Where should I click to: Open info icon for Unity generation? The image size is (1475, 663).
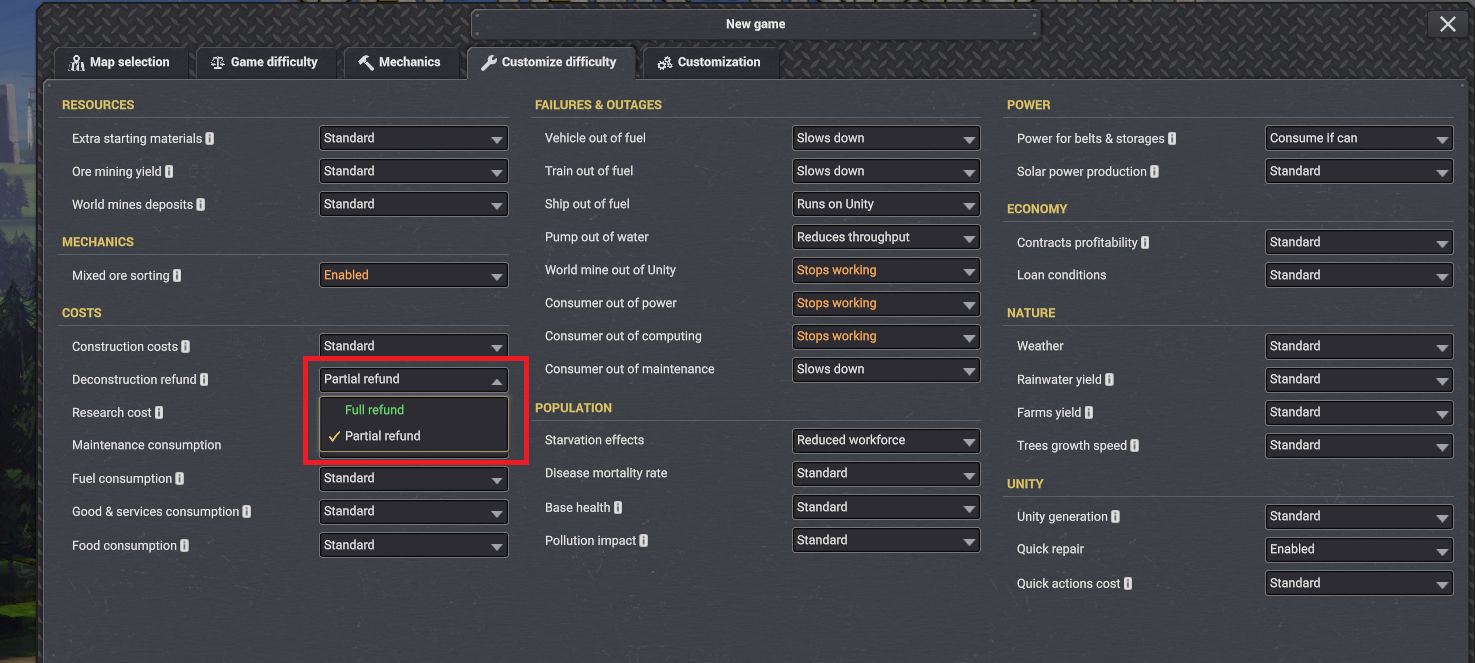[1116, 517]
